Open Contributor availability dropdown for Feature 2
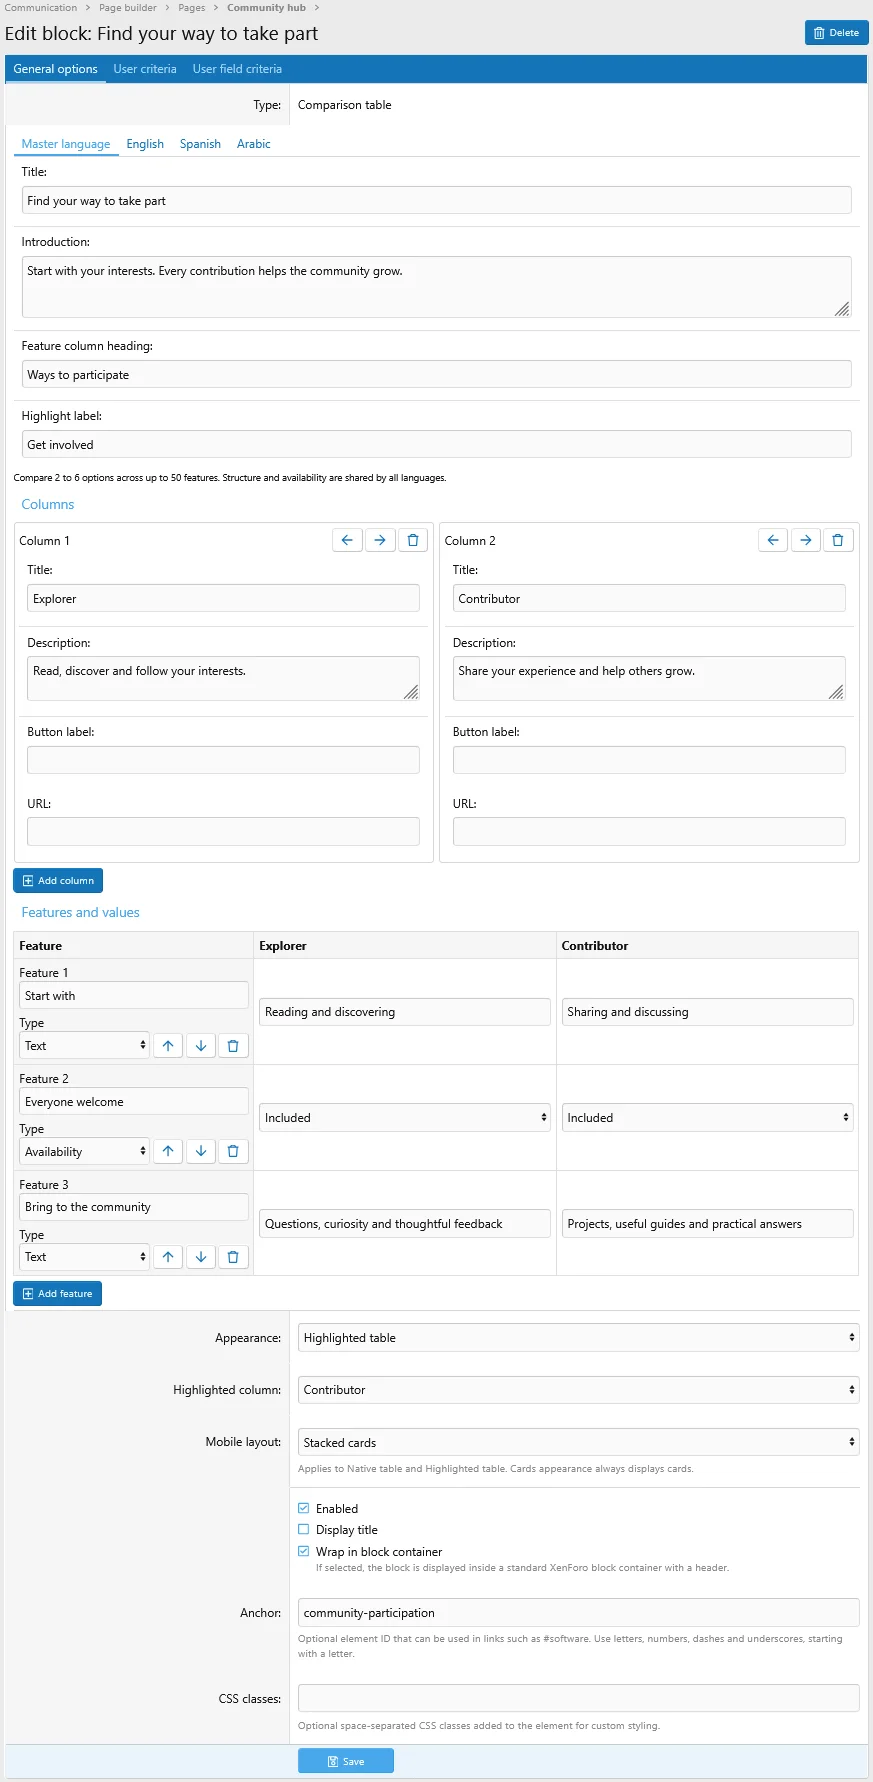 coord(708,1118)
